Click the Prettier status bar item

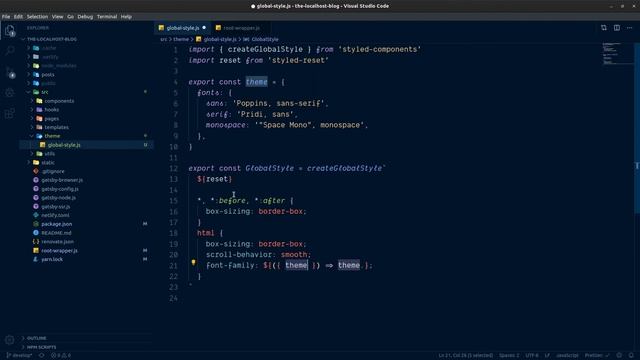597,356
